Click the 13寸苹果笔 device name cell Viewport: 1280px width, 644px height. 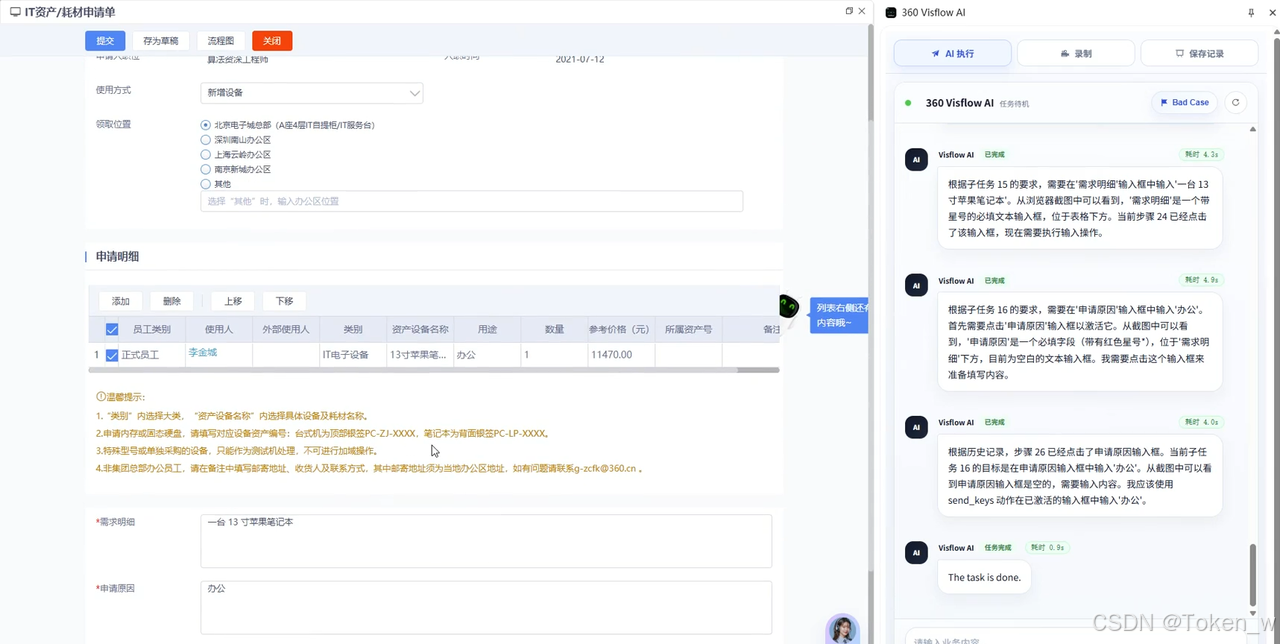click(419, 355)
